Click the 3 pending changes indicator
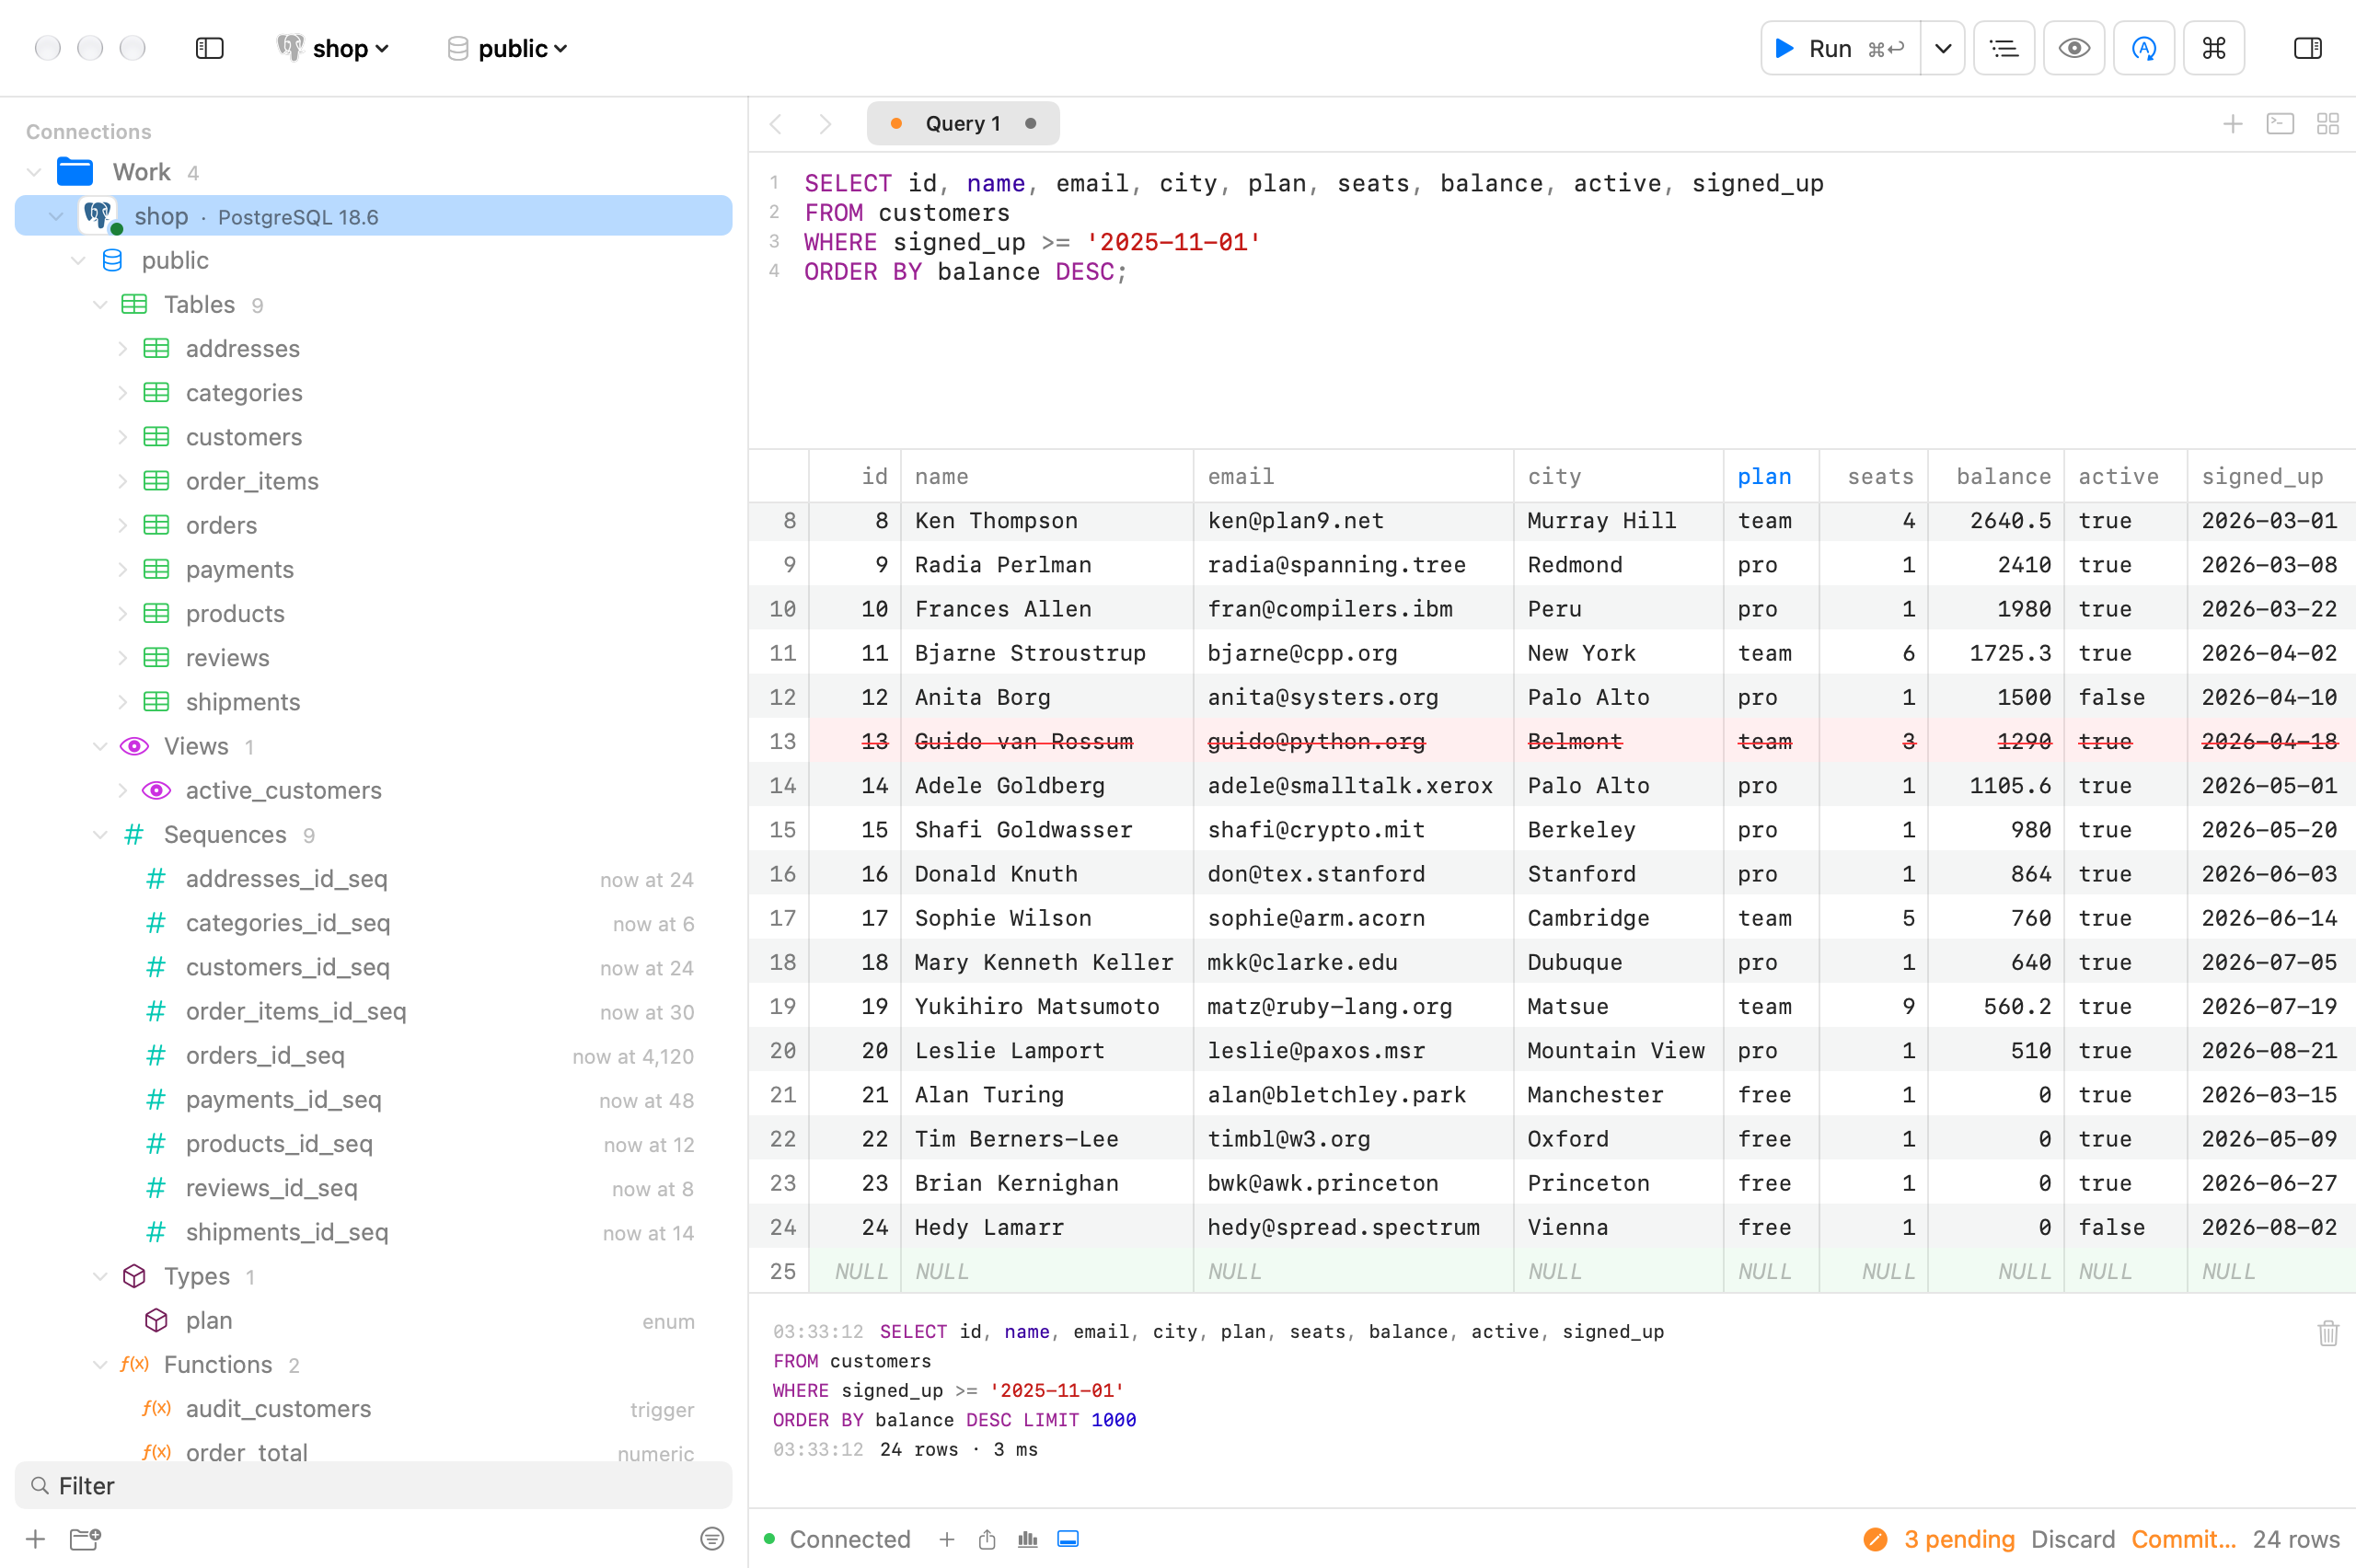Image resolution: width=2356 pixels, height=1568 pixels. 1939,1539
